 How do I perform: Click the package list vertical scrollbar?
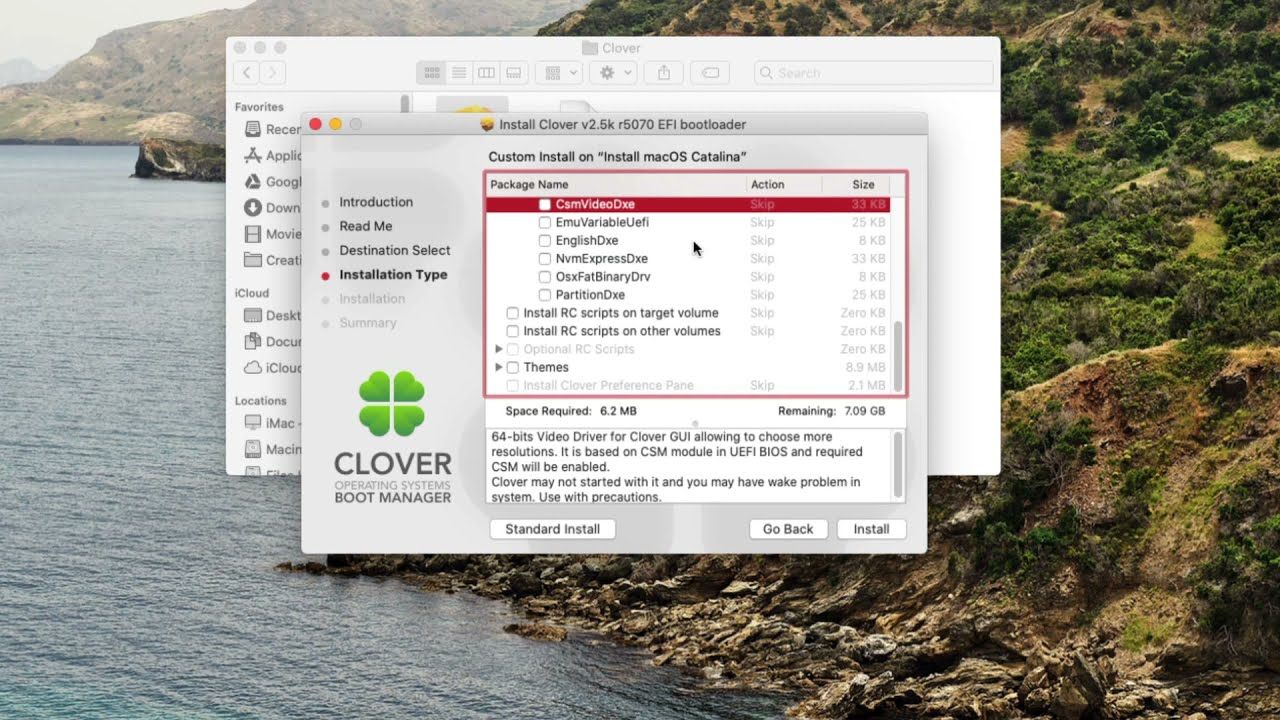click(897, 357)
